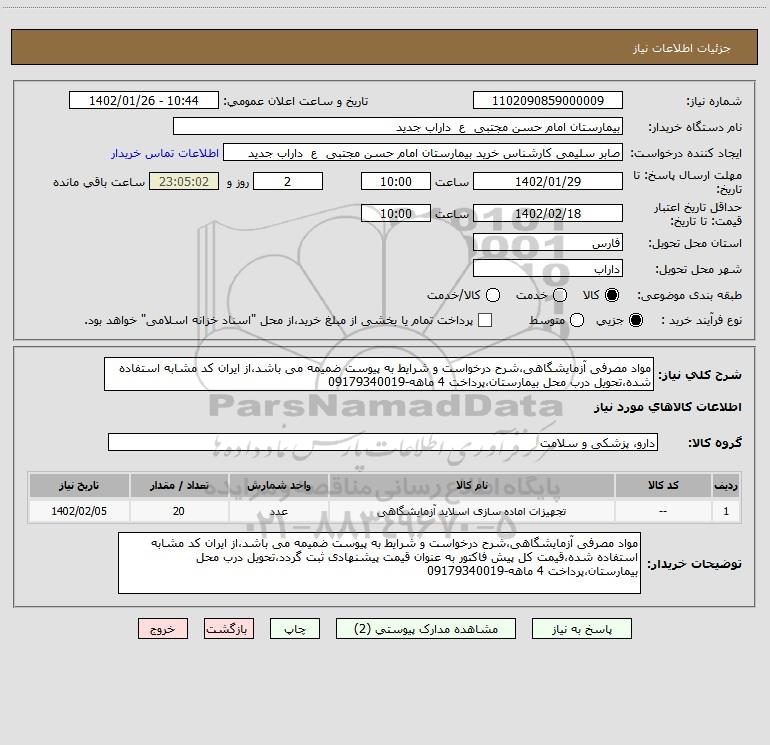Viewport: 770px width, 745px height.
Task: Click the خروج exit button
Action: 163,629
